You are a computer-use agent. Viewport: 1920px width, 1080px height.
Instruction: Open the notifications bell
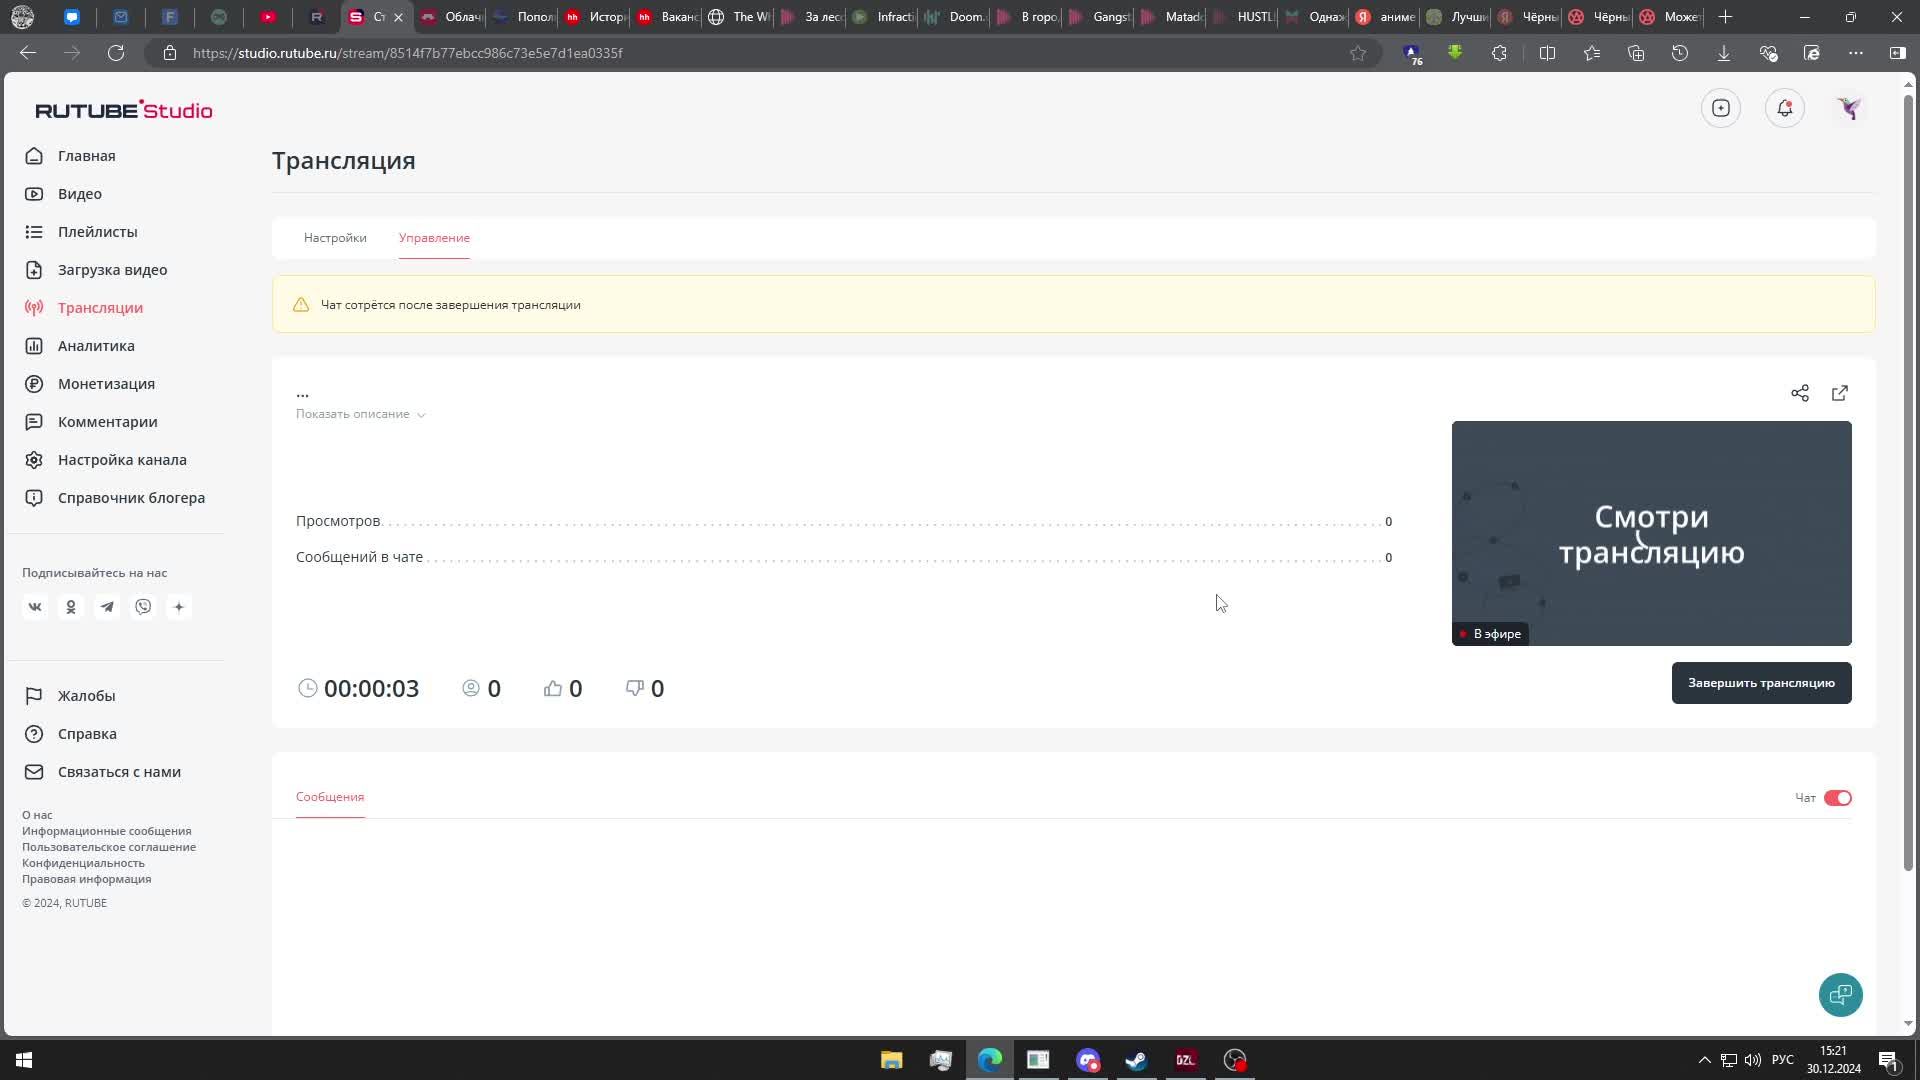point(1785,108)
